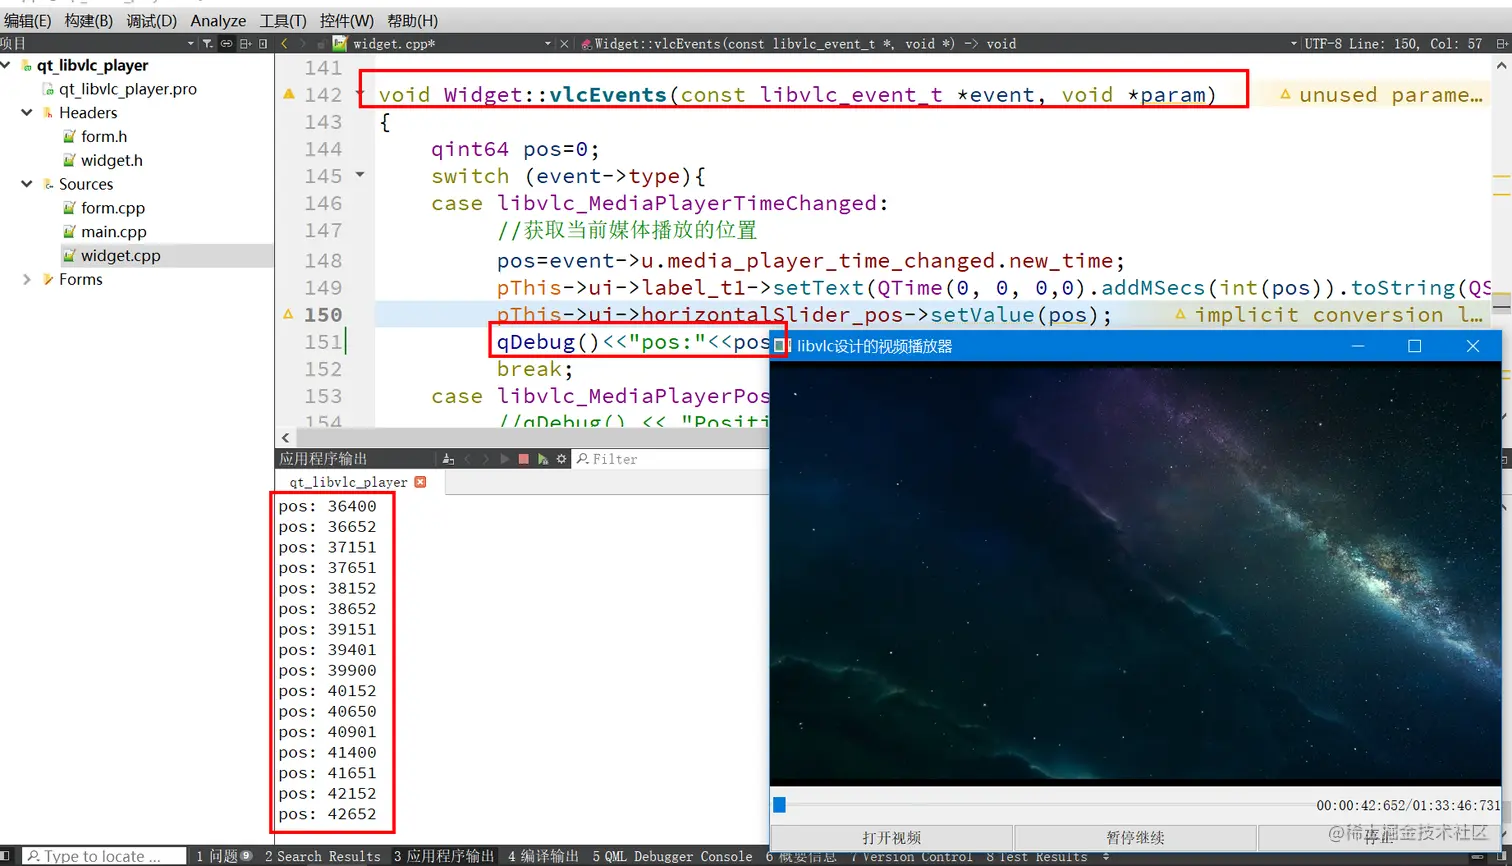Click warning icon at line 150

[289, 314]
